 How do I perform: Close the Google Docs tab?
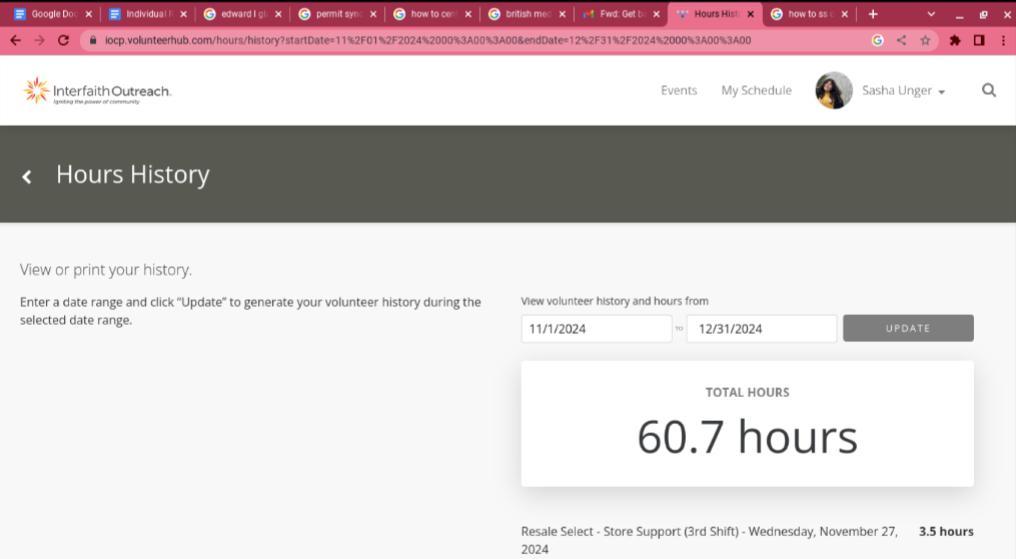point(89,14)
